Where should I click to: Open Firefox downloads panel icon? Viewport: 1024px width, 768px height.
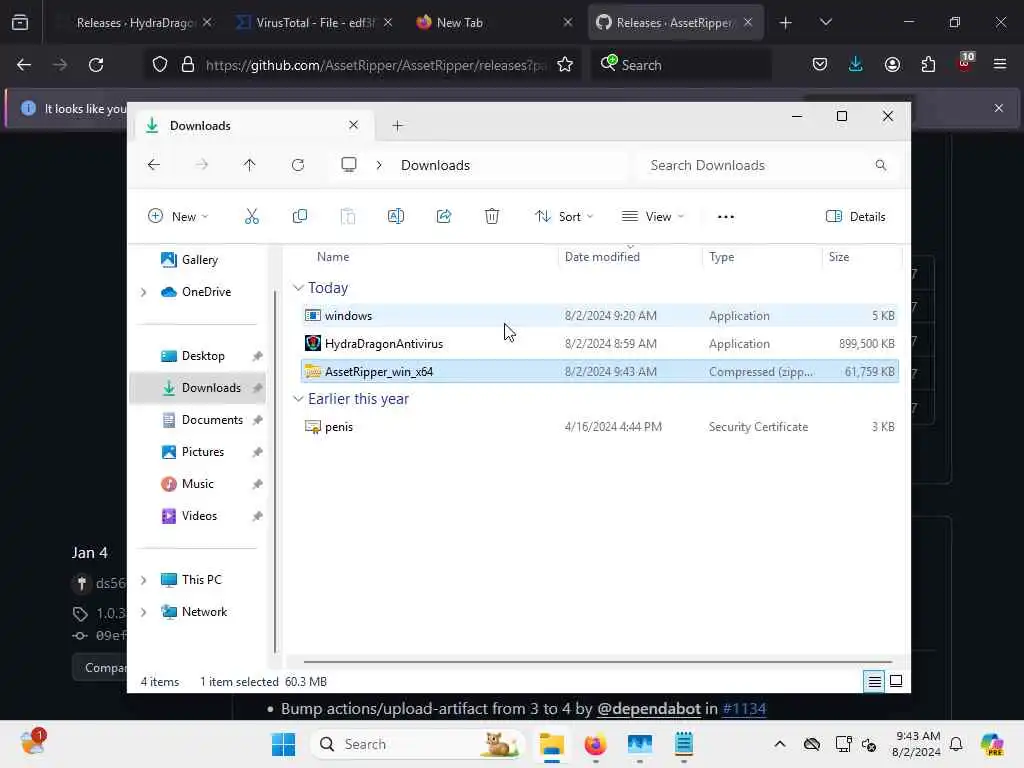click(856, 64)
